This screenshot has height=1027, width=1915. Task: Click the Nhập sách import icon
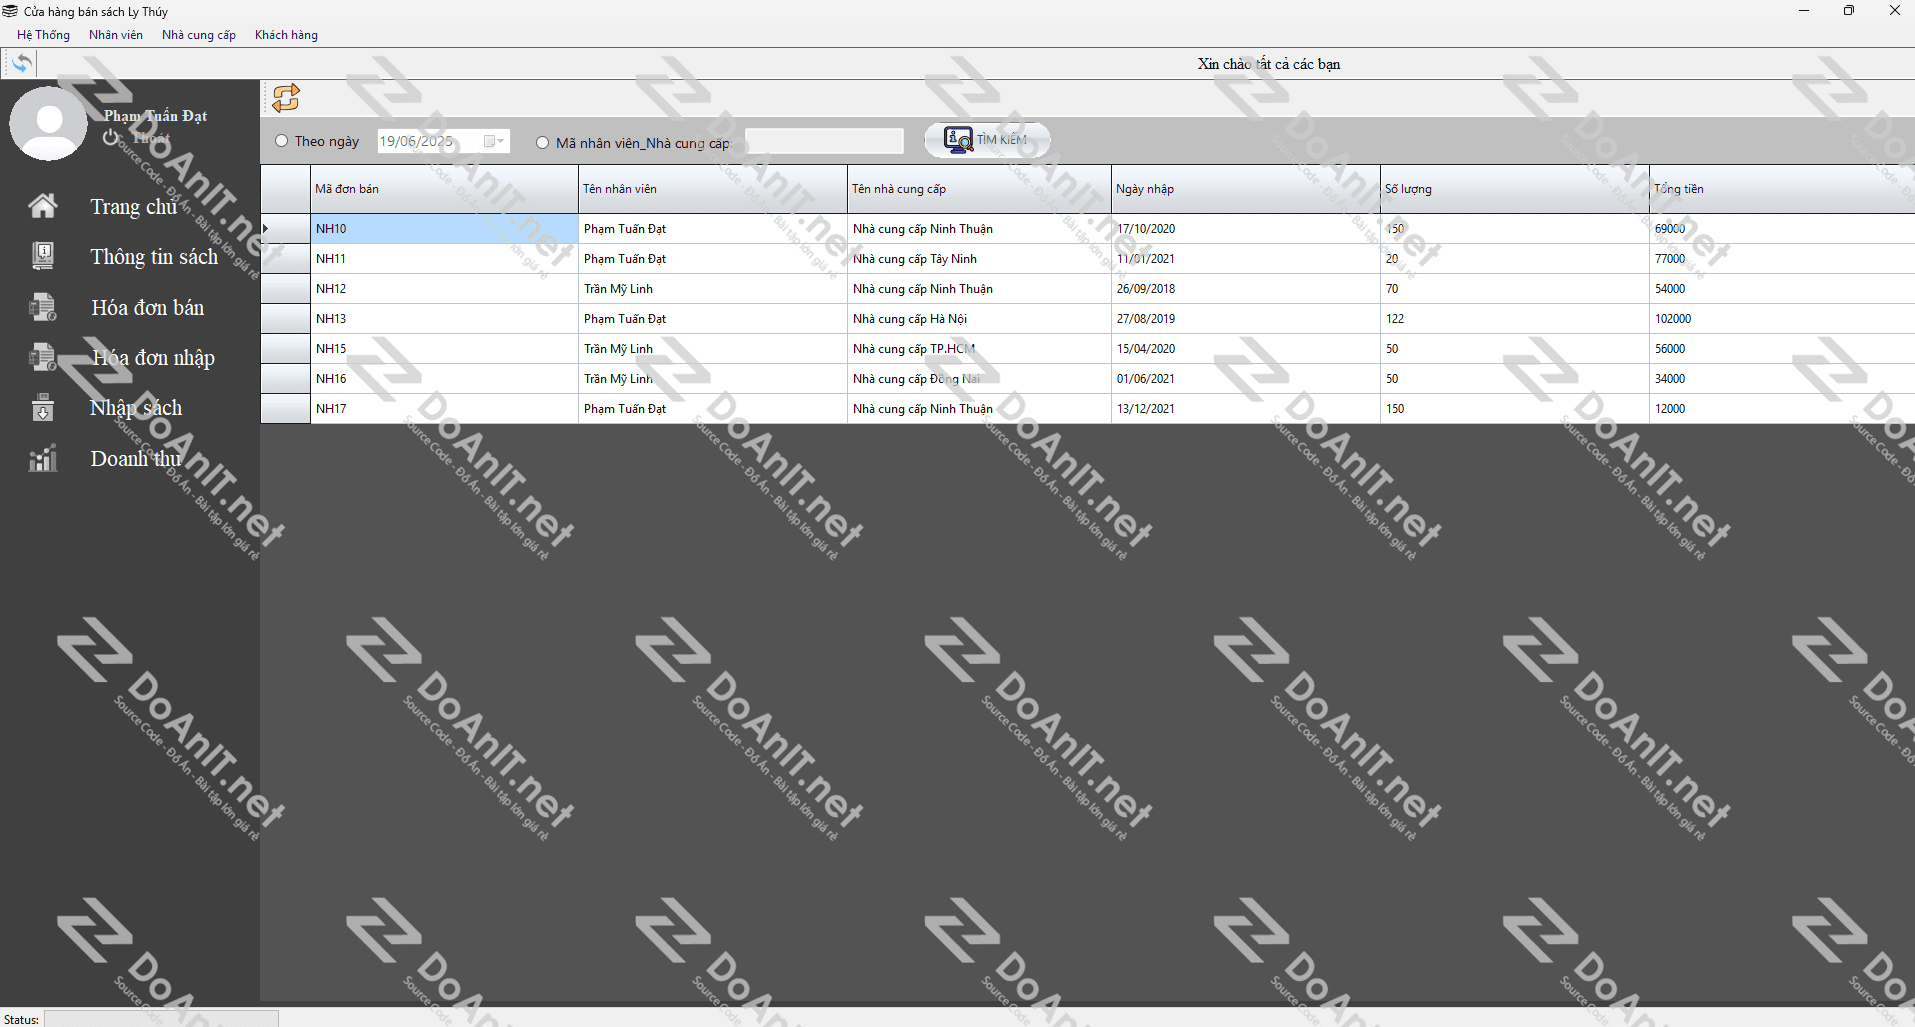42,408
